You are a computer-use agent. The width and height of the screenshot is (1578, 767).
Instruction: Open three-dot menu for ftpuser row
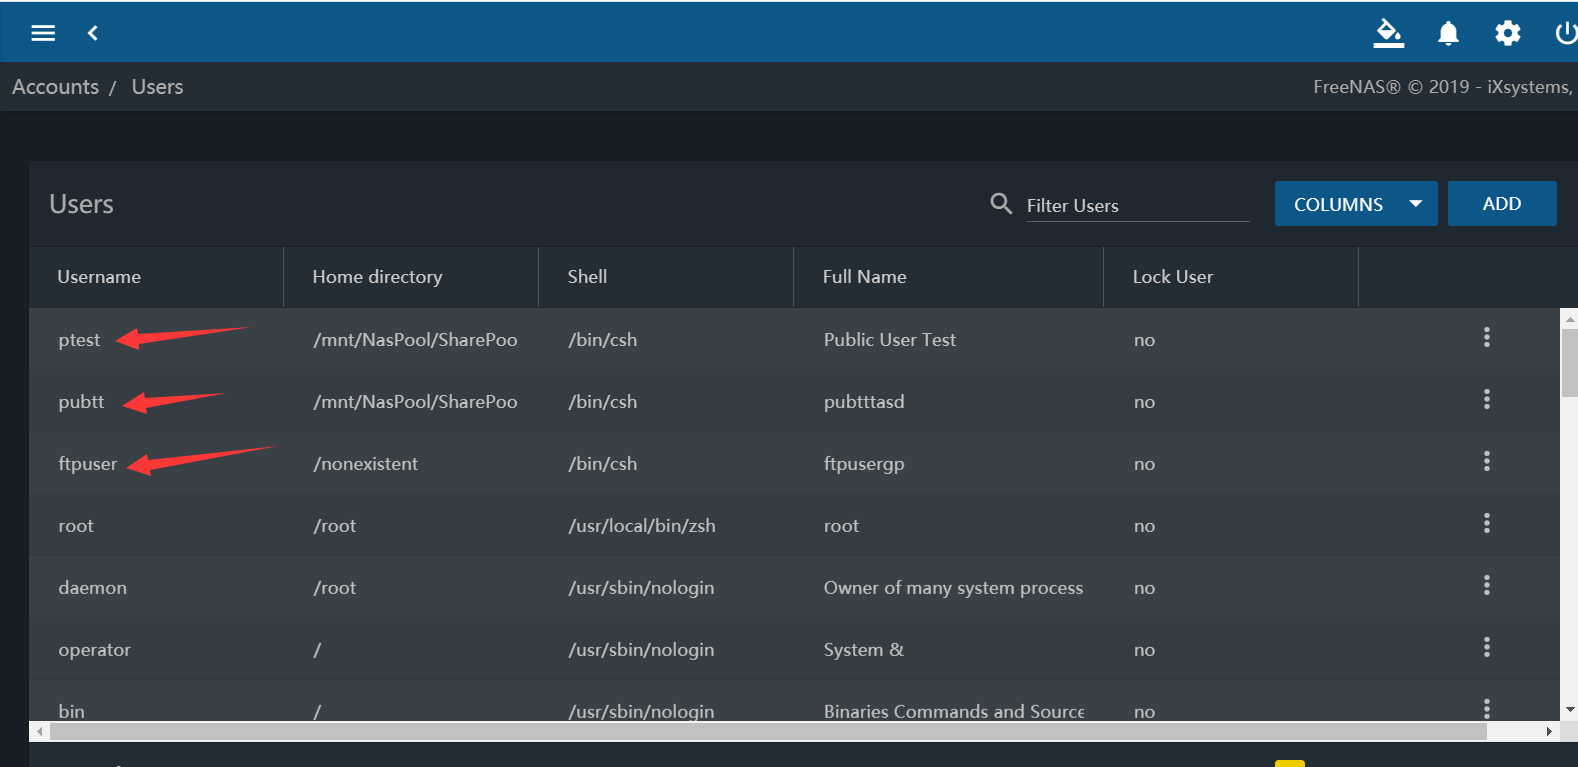click(1486, 461)
